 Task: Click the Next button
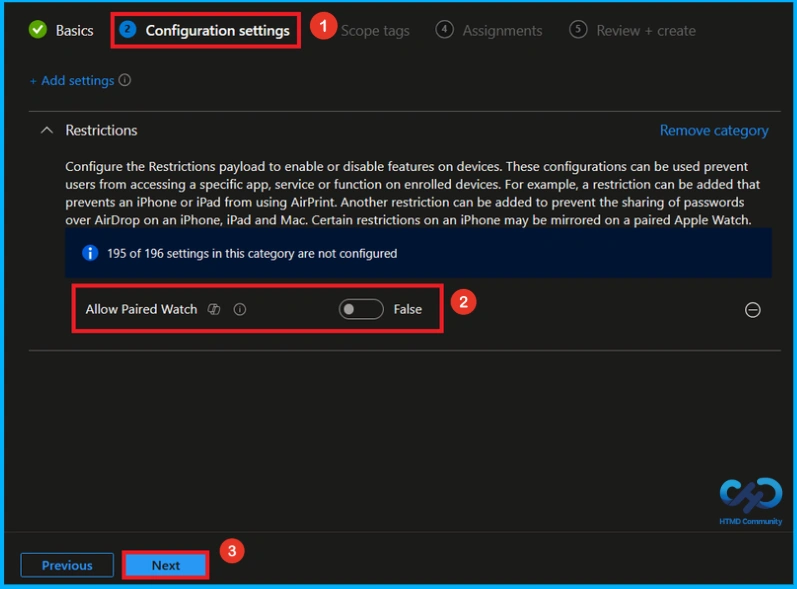pos(166,565)
